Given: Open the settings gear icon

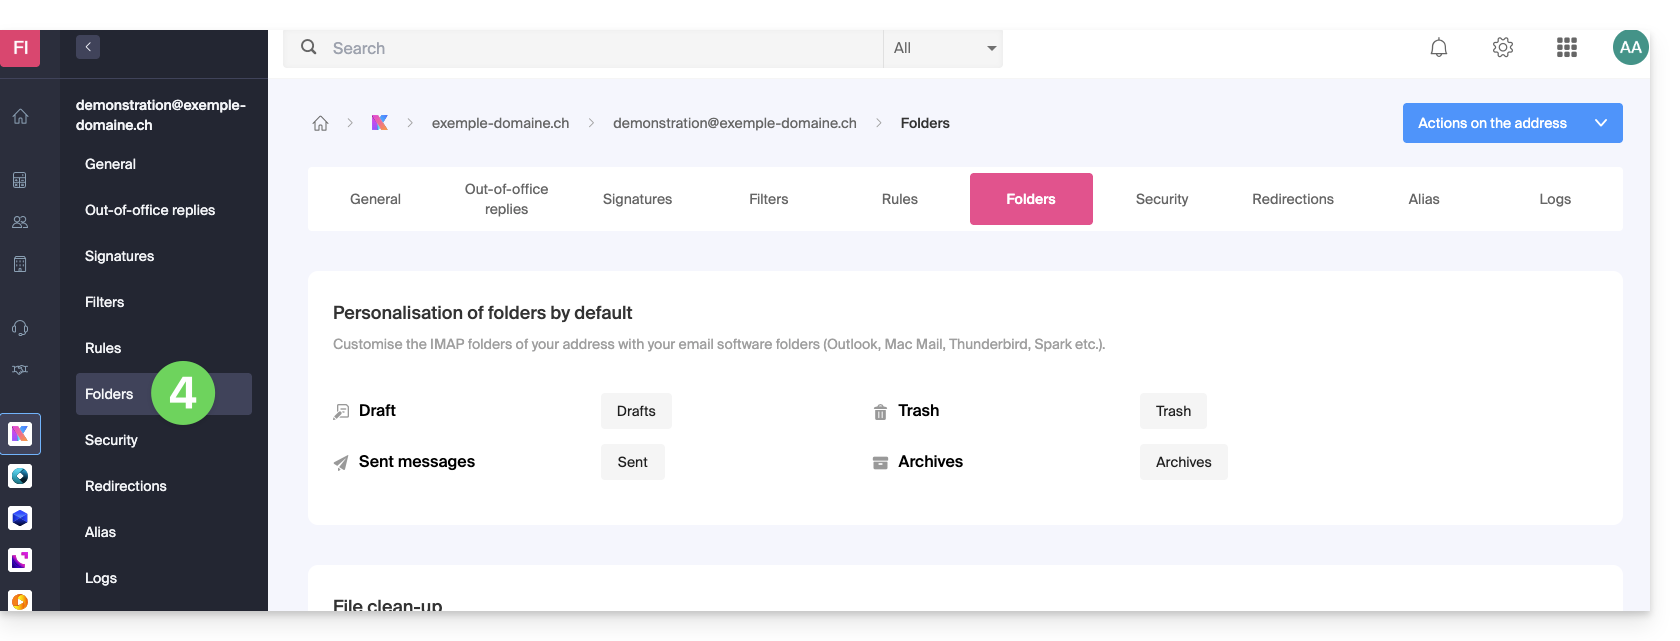Looking at the screenshot, I should (1502, 48).
